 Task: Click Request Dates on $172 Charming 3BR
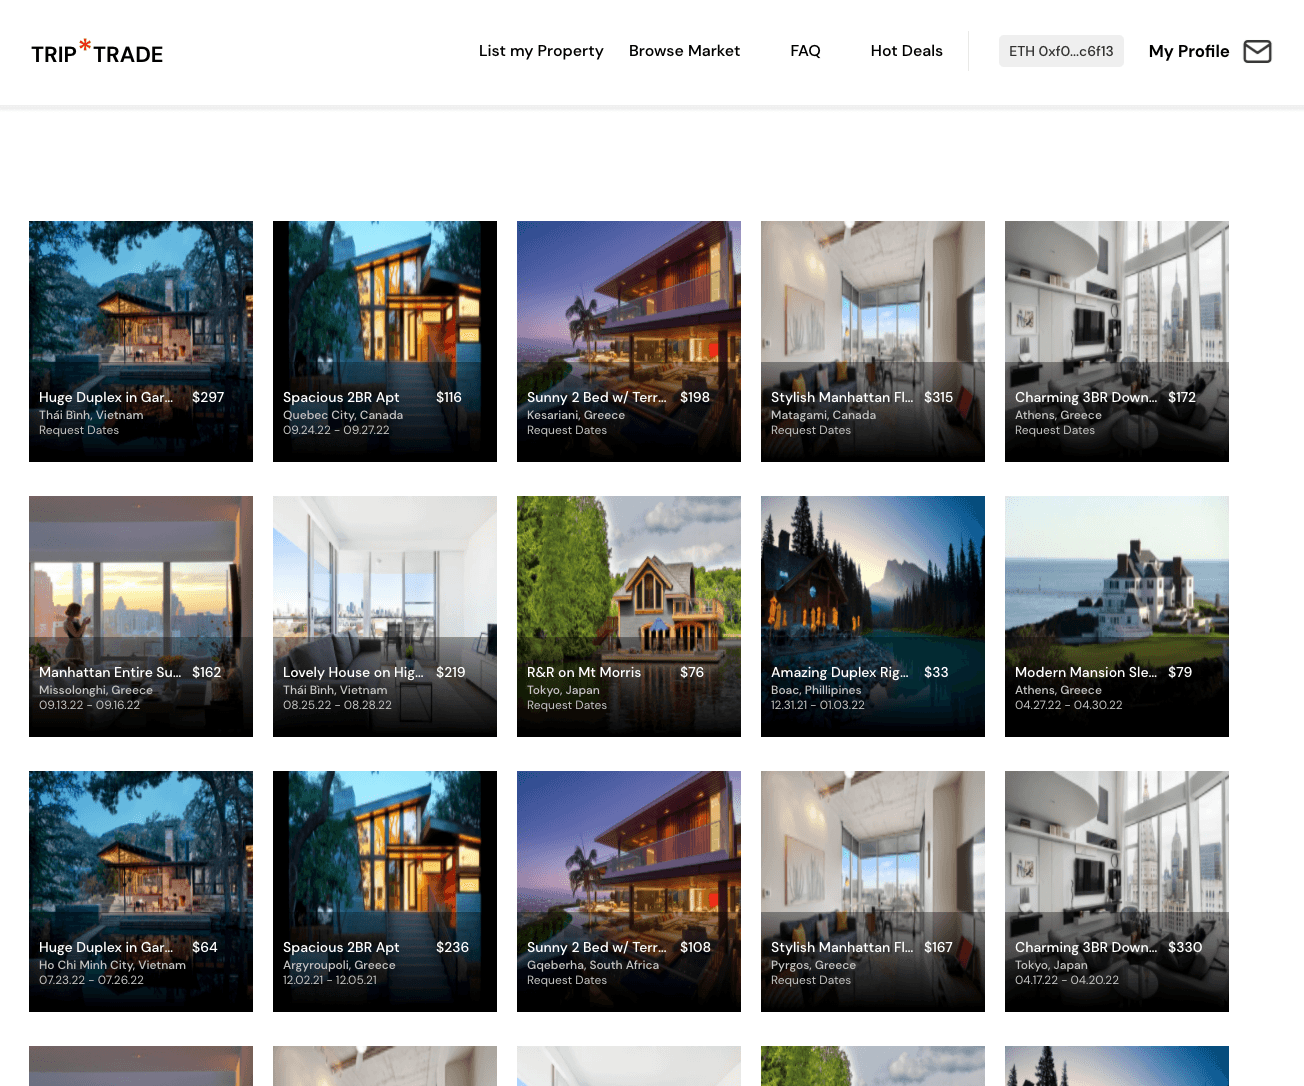click(1055, 430)
